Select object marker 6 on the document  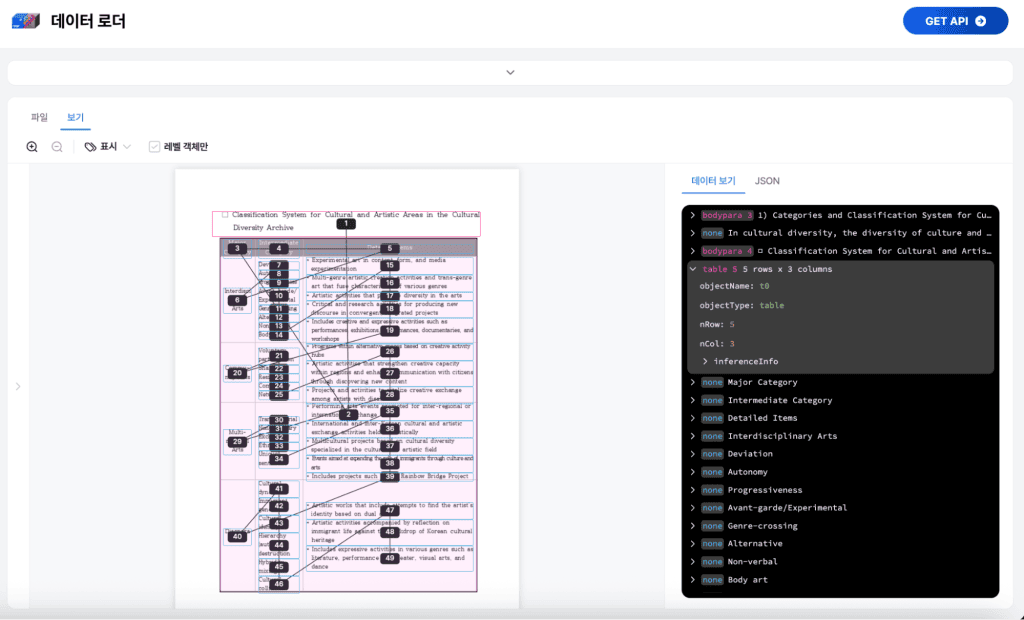(237, 301)
